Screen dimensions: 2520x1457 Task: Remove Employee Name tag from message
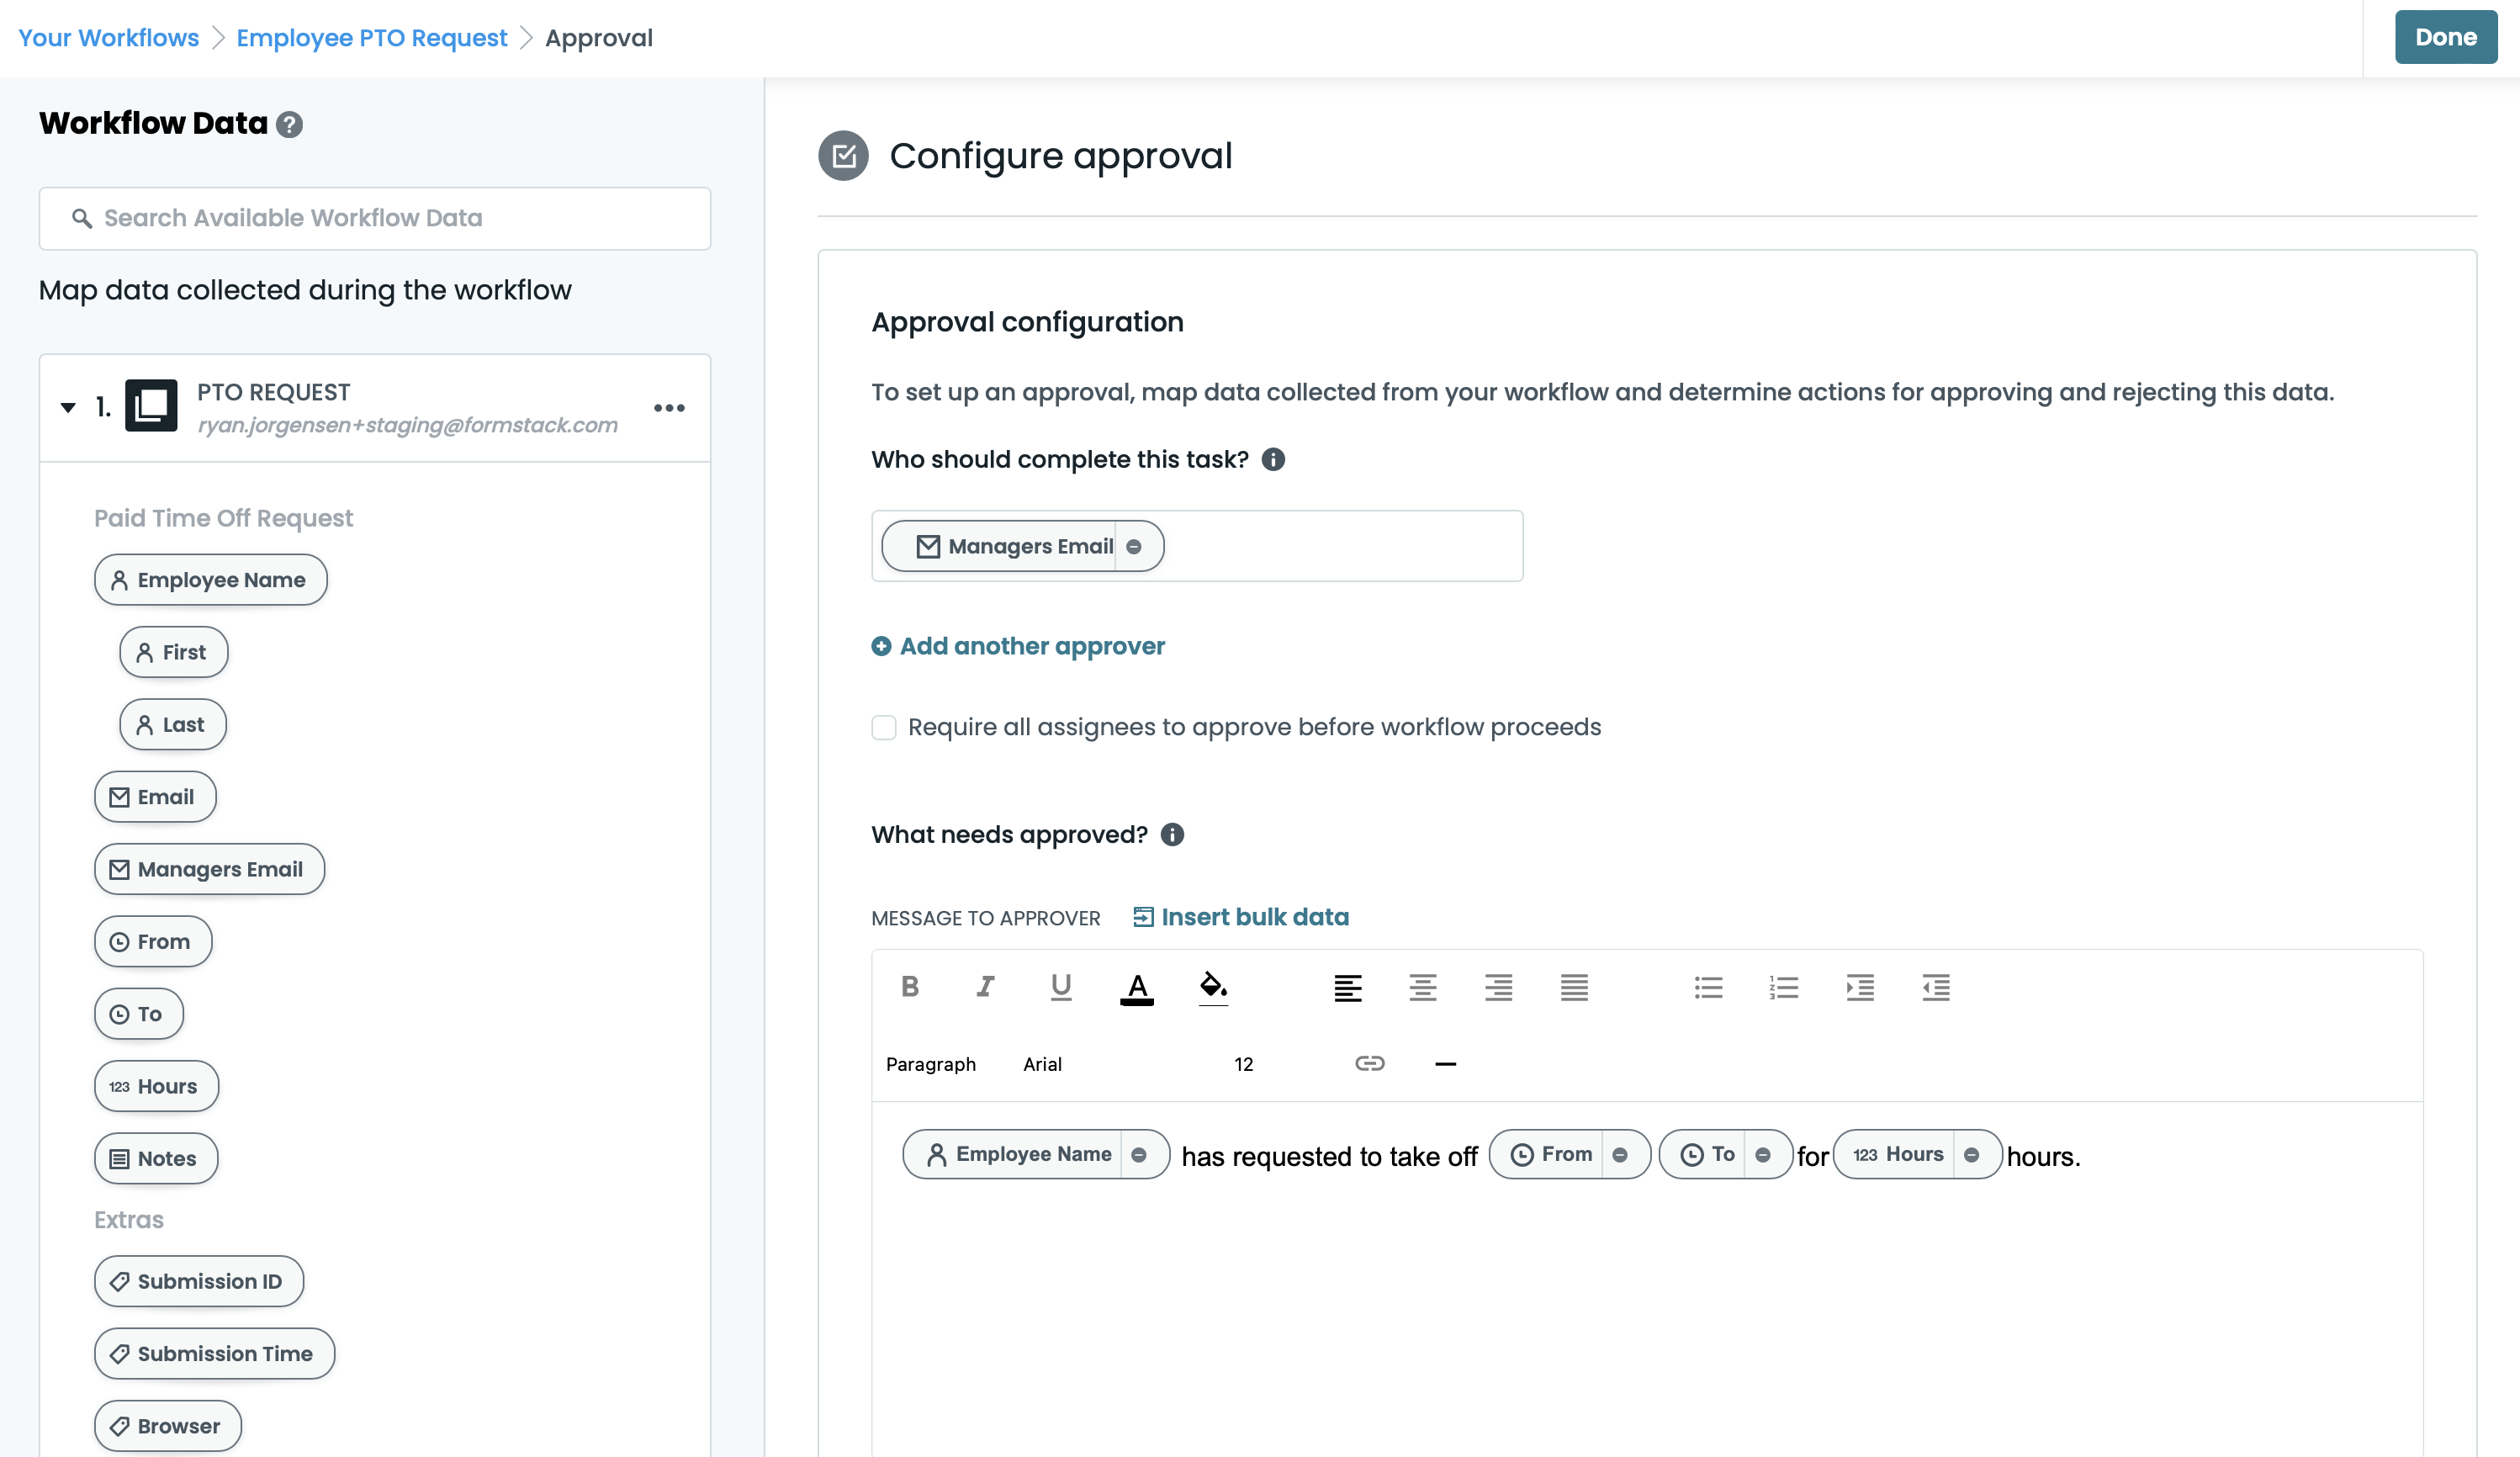point(1139,1155)
